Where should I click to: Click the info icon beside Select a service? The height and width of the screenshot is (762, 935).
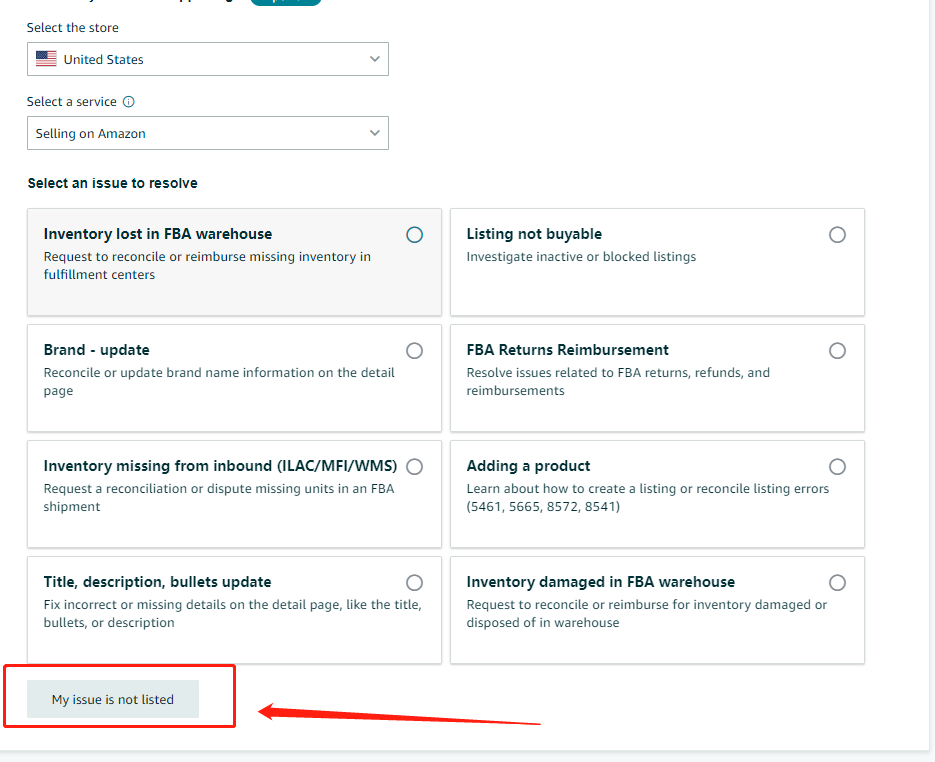coord(128,101)
